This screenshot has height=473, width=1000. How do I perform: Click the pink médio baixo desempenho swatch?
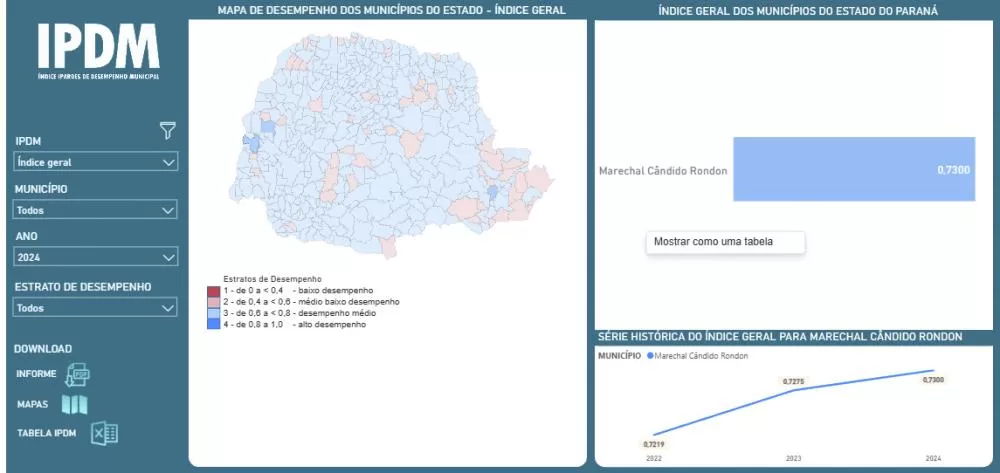(x=213, y=302)
